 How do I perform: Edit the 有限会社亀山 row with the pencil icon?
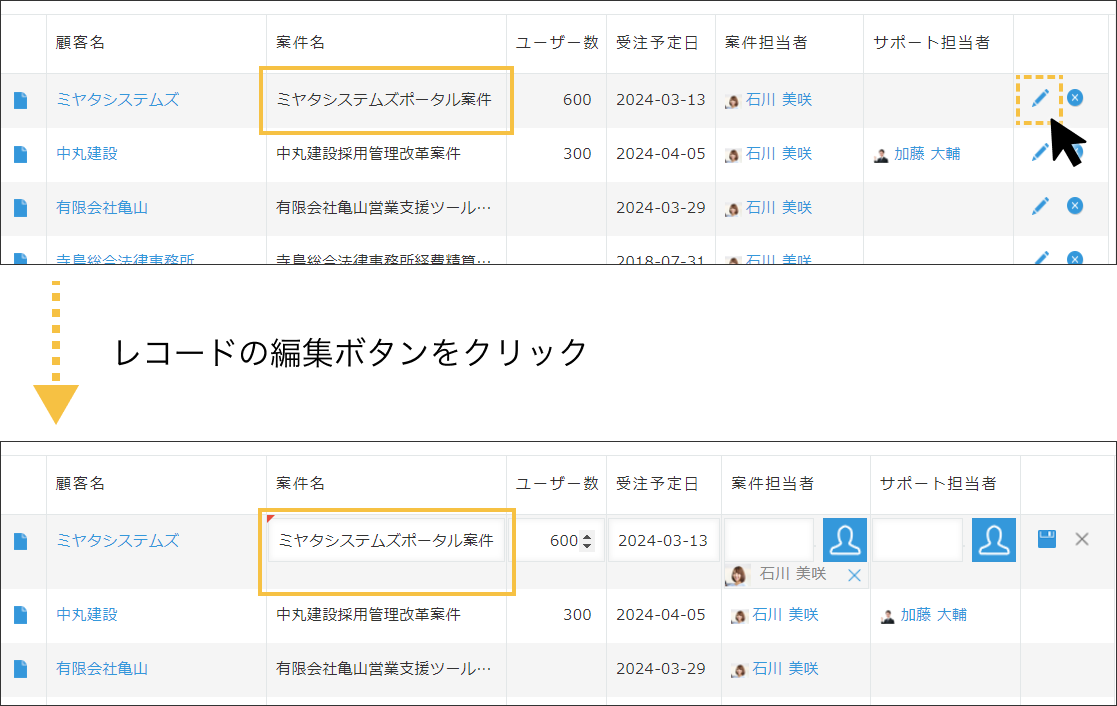point(1042,205)
